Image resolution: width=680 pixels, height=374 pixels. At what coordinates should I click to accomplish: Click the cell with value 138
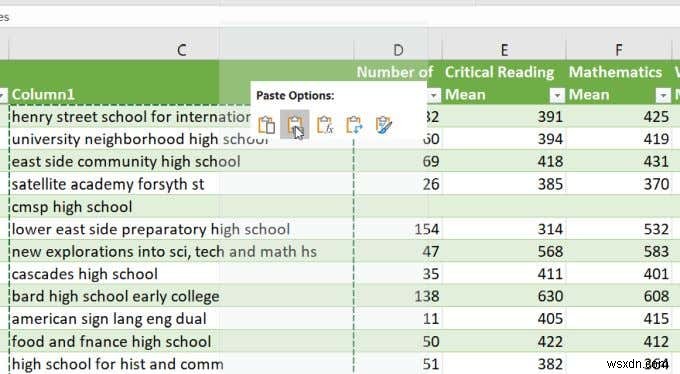point(398,296)
